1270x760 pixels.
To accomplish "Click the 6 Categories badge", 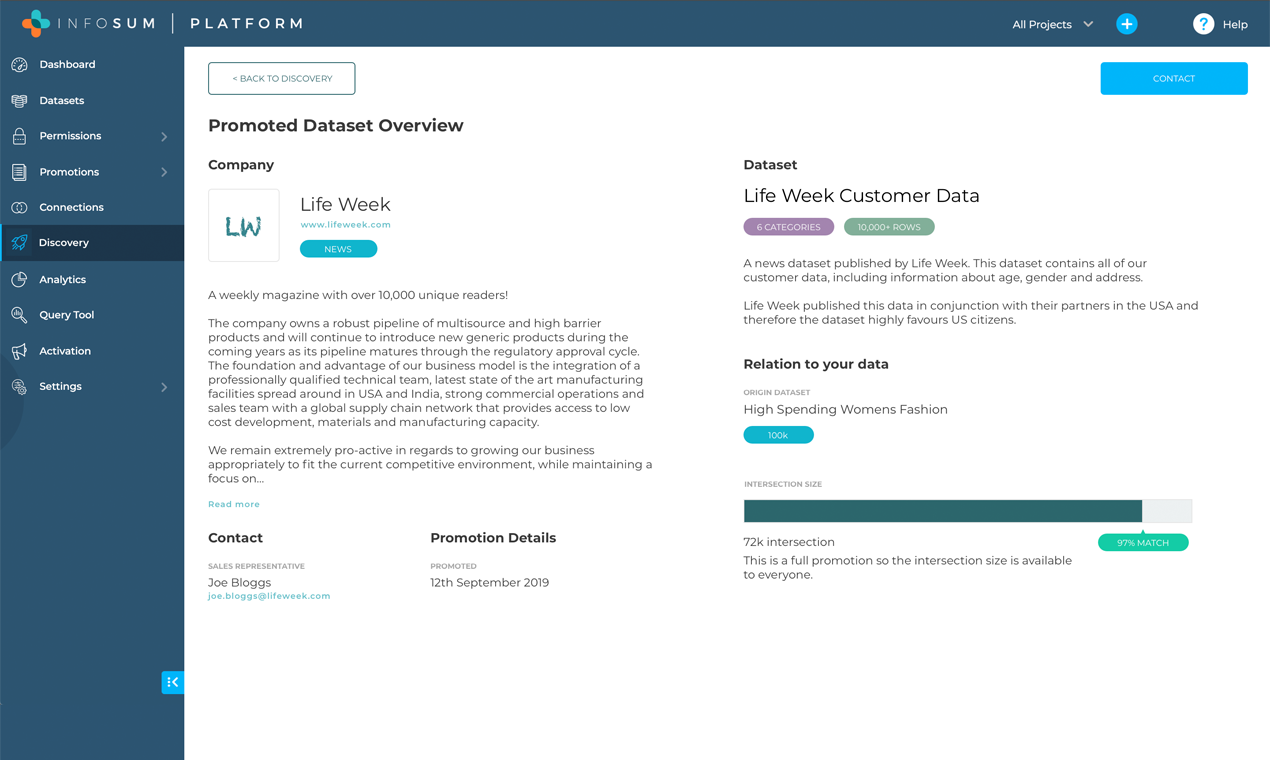I will [788, 227].
